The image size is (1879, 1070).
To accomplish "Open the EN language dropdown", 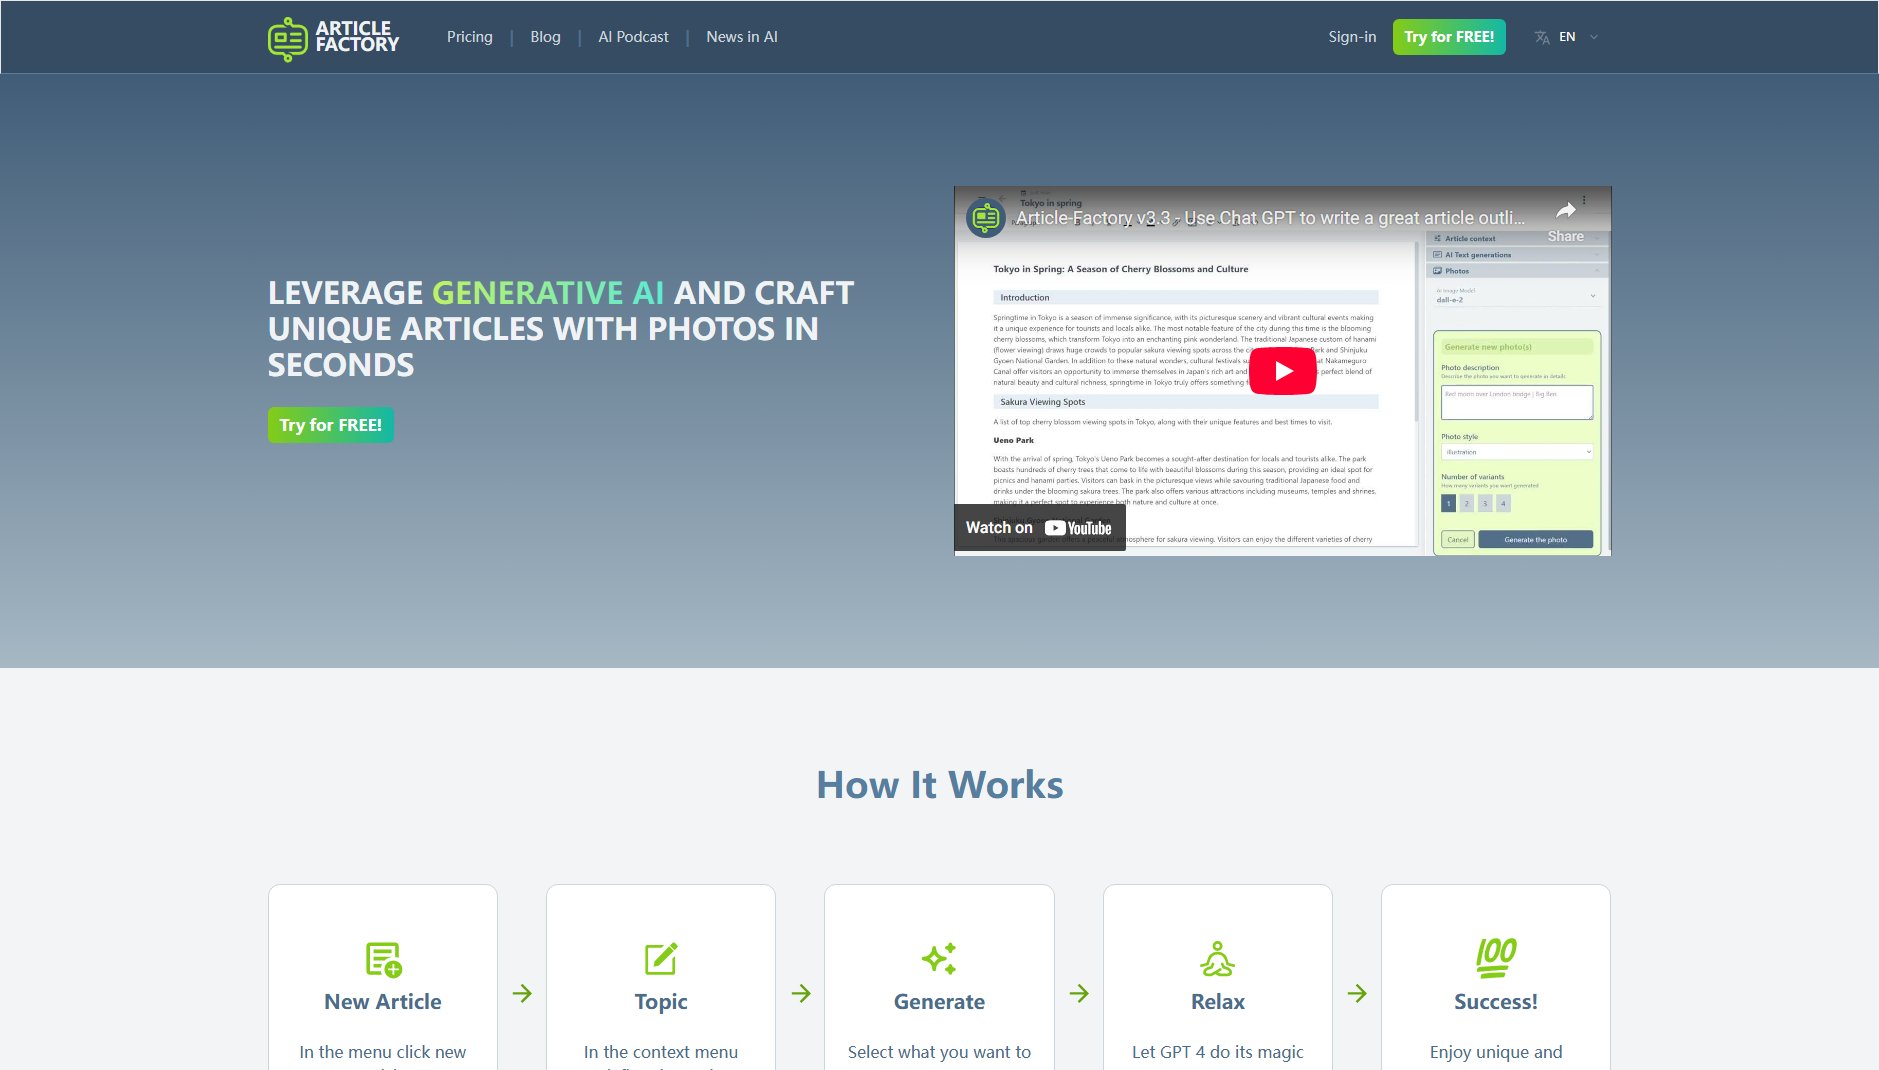I will click(x=1574, y=36).
